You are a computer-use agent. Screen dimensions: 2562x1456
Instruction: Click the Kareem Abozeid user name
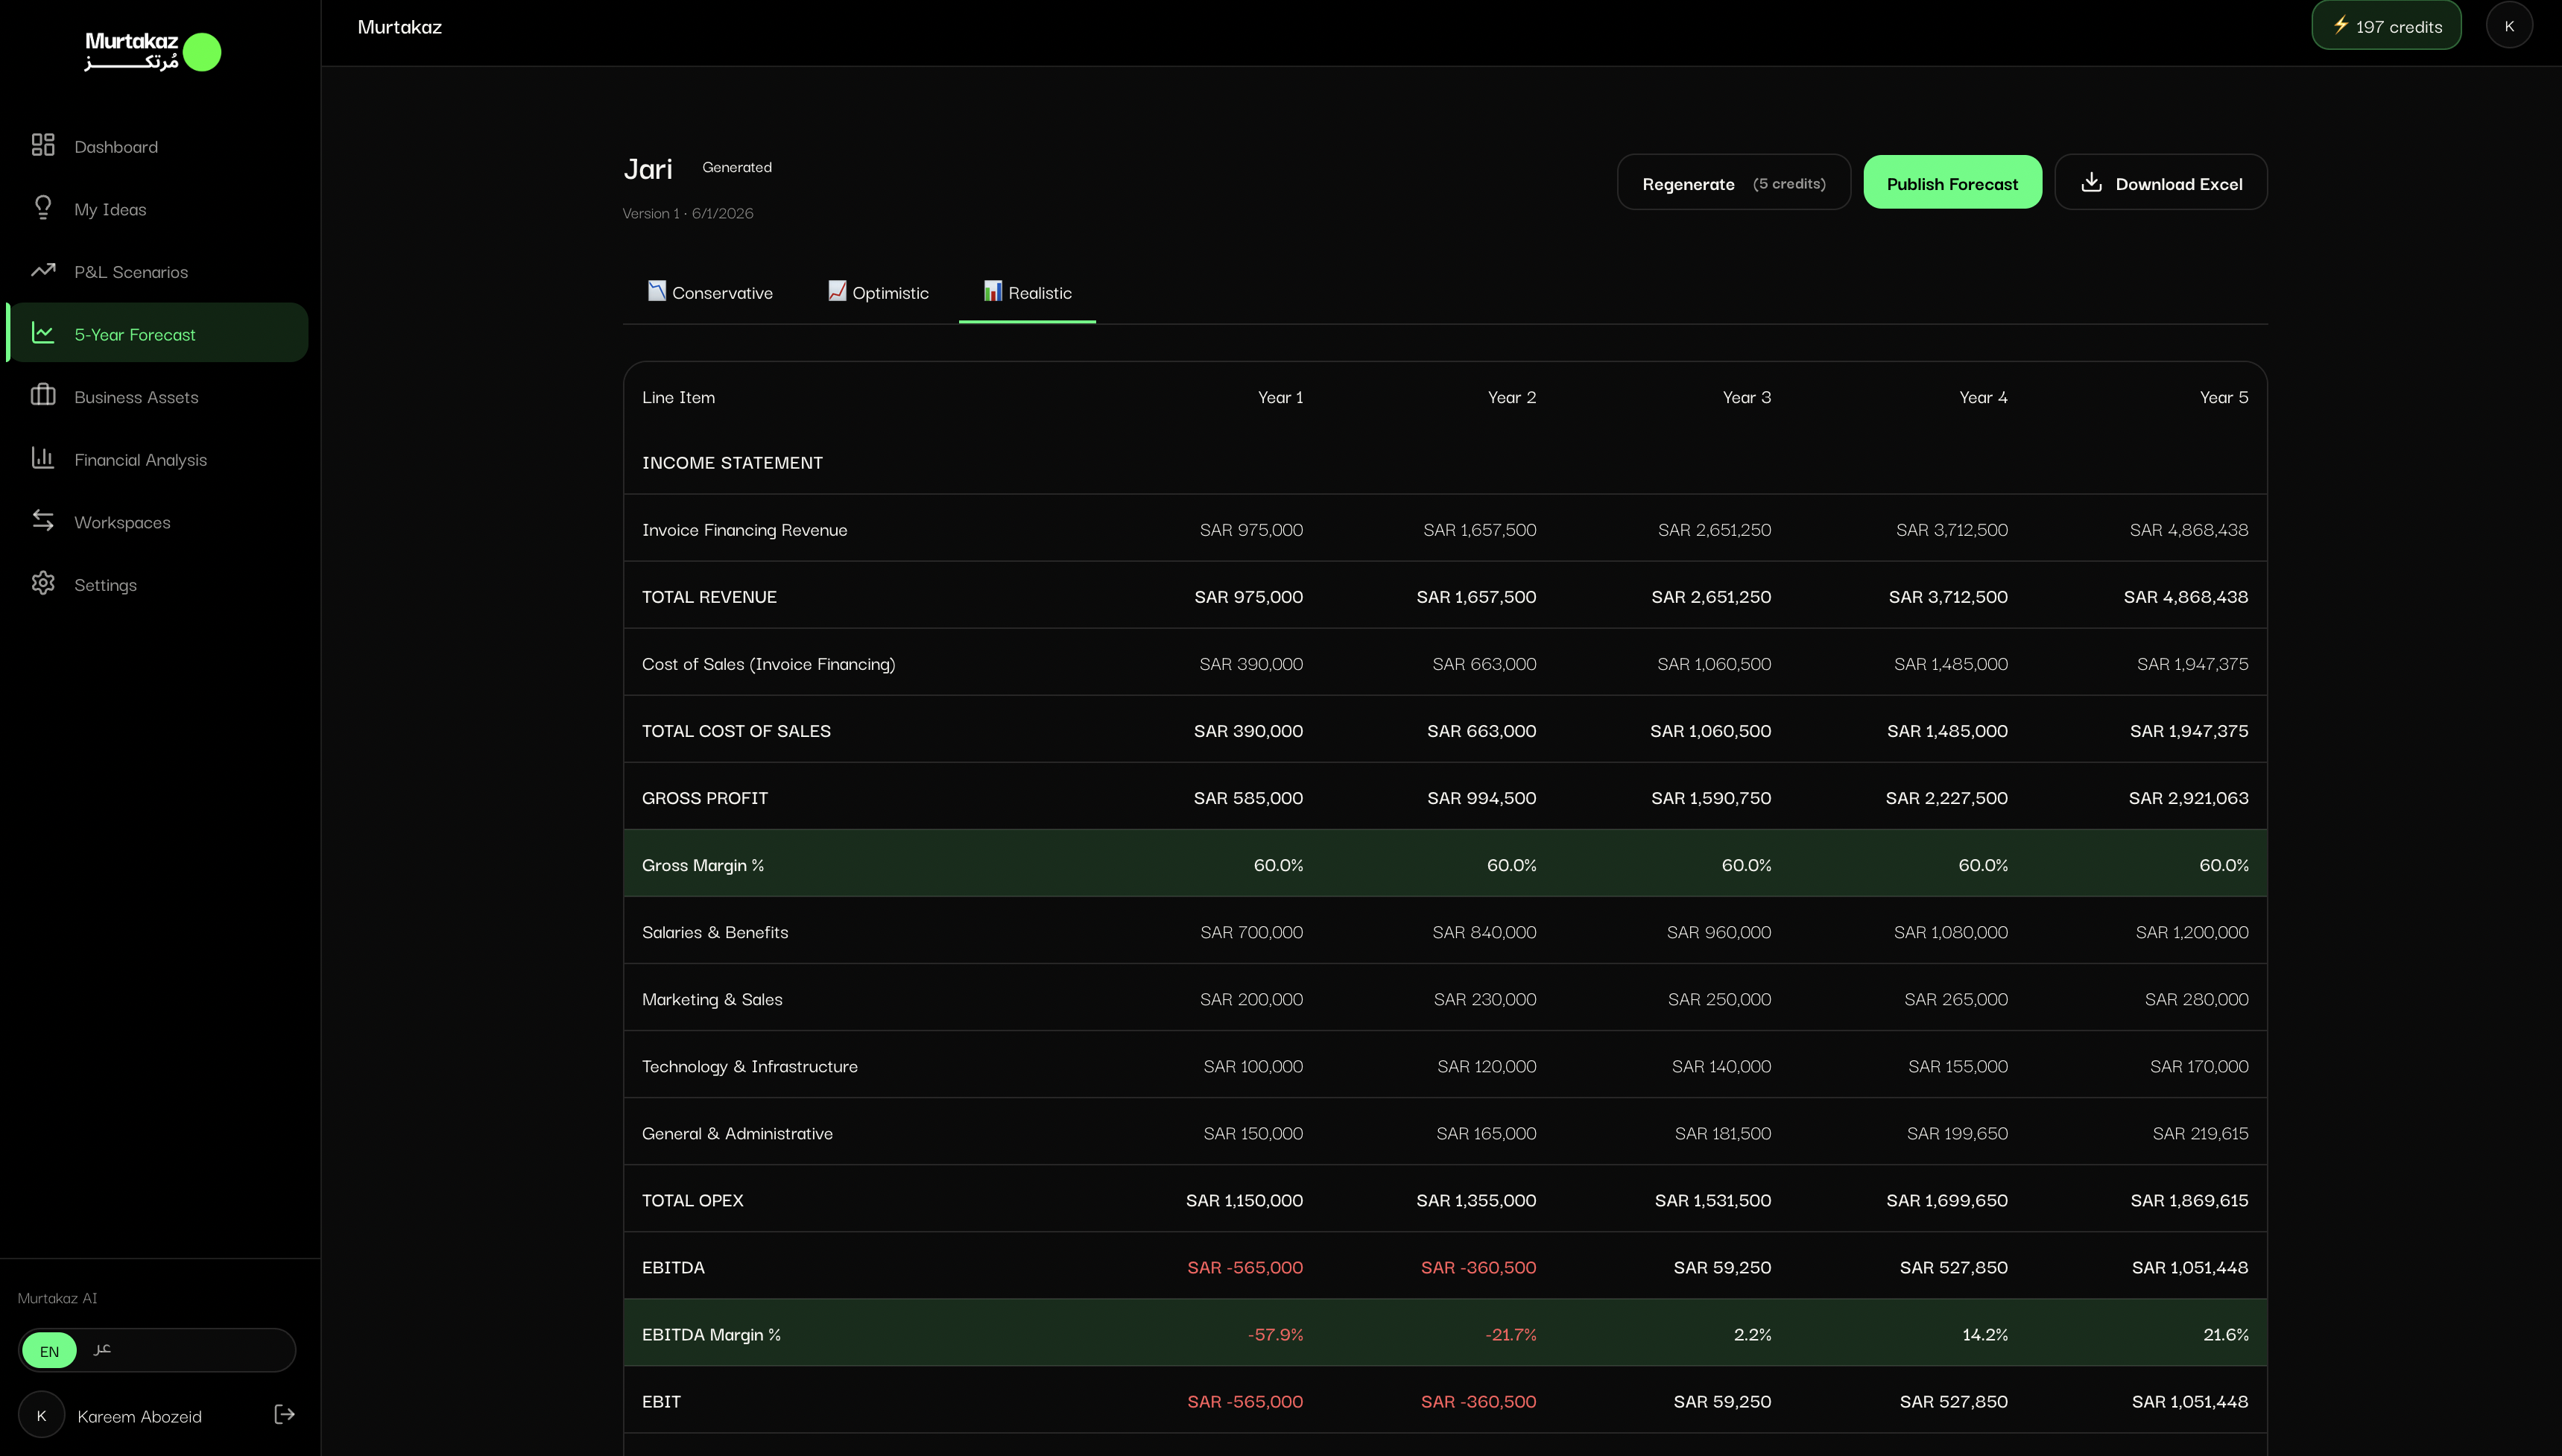click(x=139, y=1416)
